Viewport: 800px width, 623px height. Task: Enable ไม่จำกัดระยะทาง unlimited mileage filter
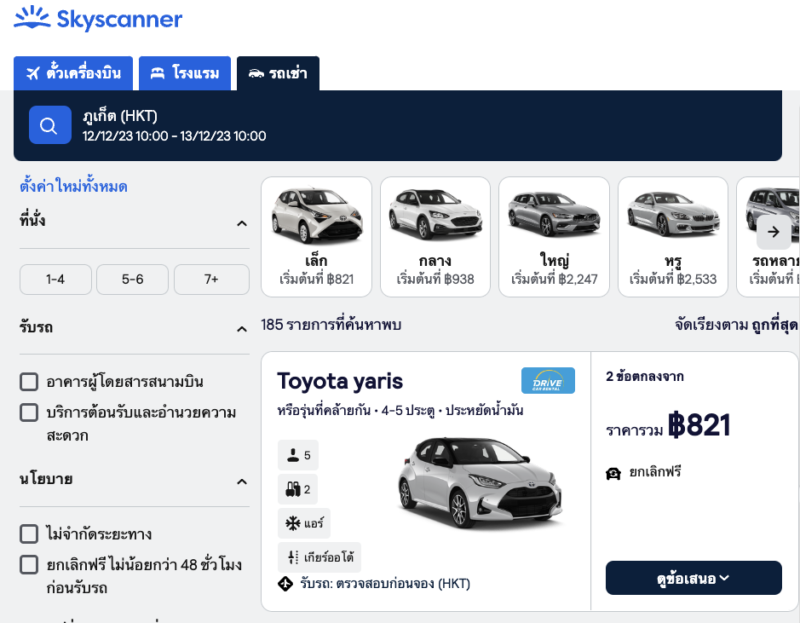point(29,534)
